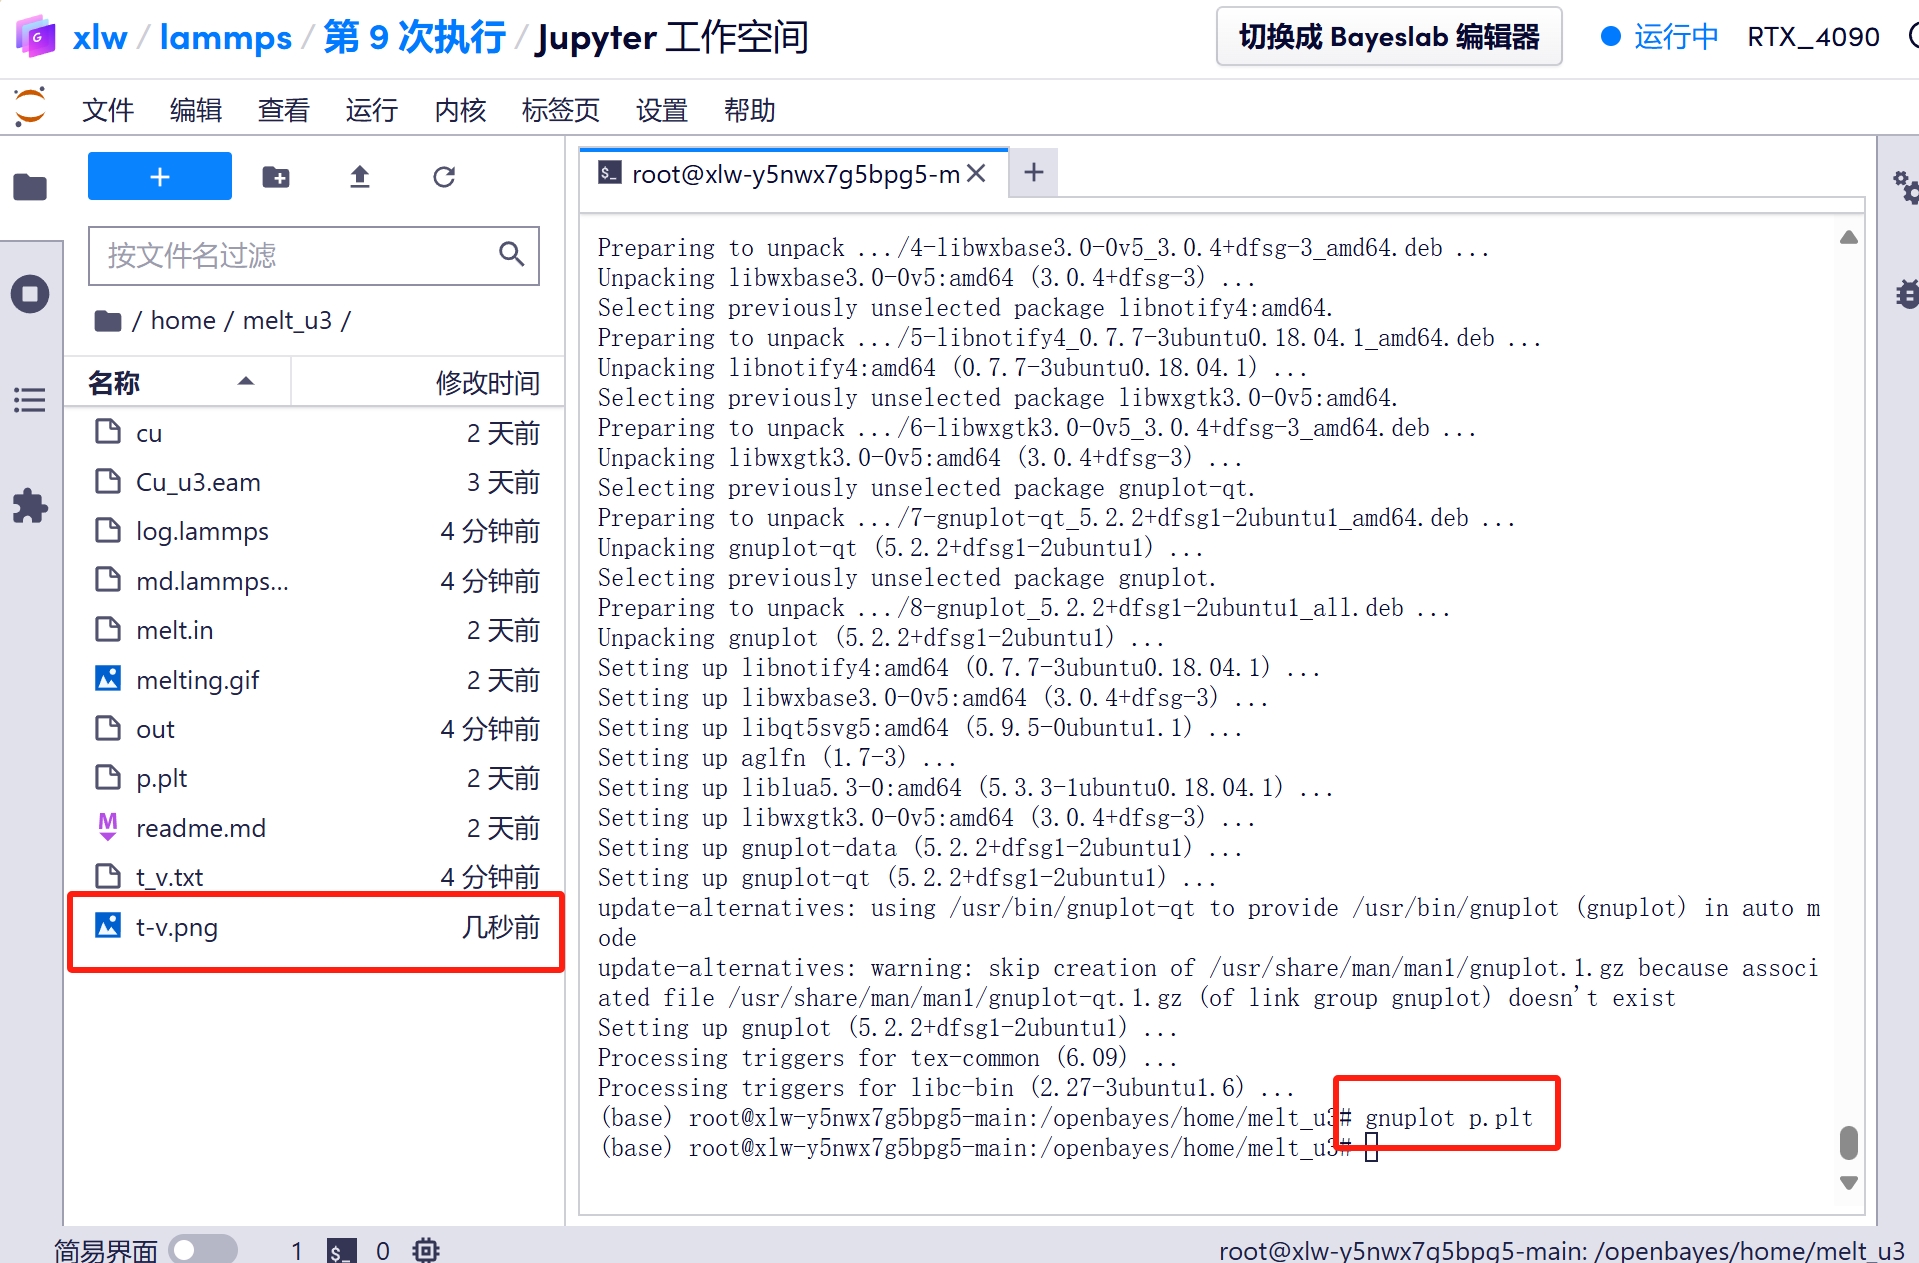Click the blue new launcher plus button
This screenshot has width=1919, height=1263.
pos(160,177)
